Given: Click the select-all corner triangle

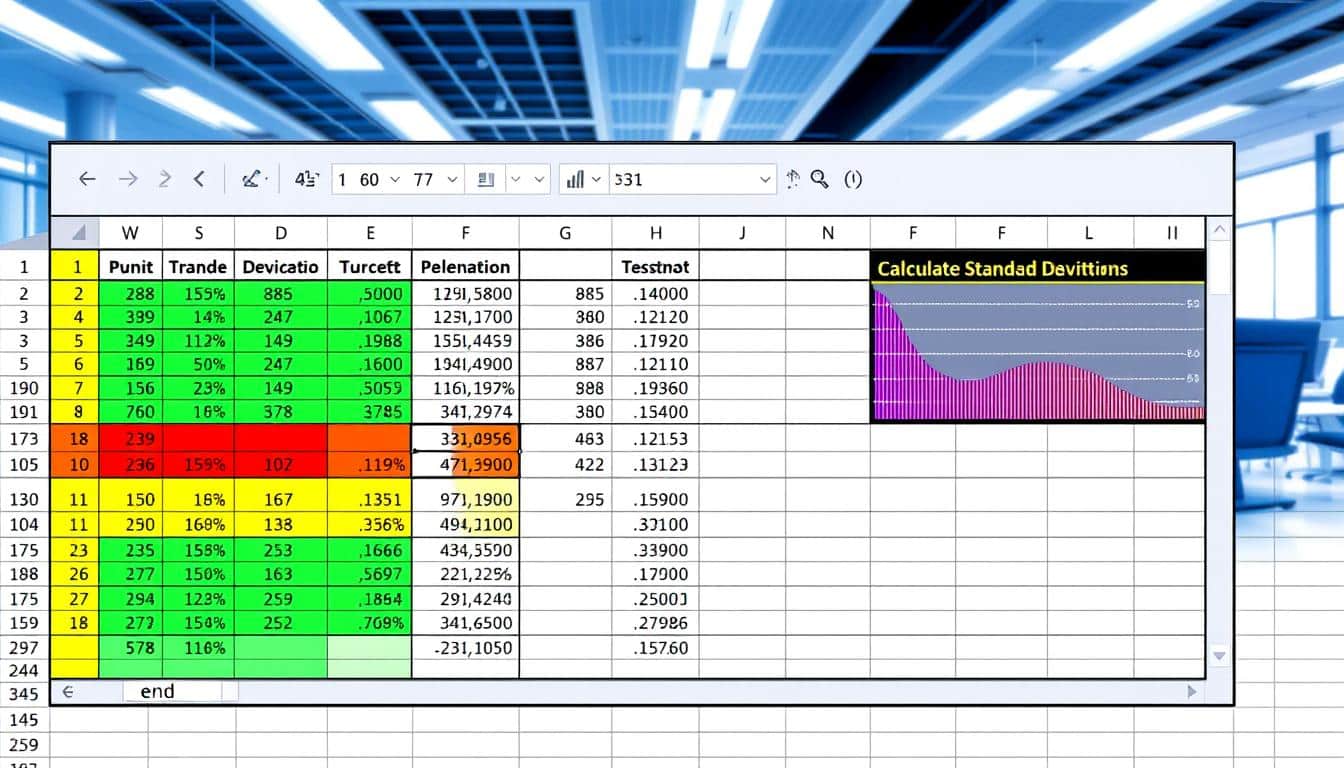Looking at the screenshot, I should (79, 233).
